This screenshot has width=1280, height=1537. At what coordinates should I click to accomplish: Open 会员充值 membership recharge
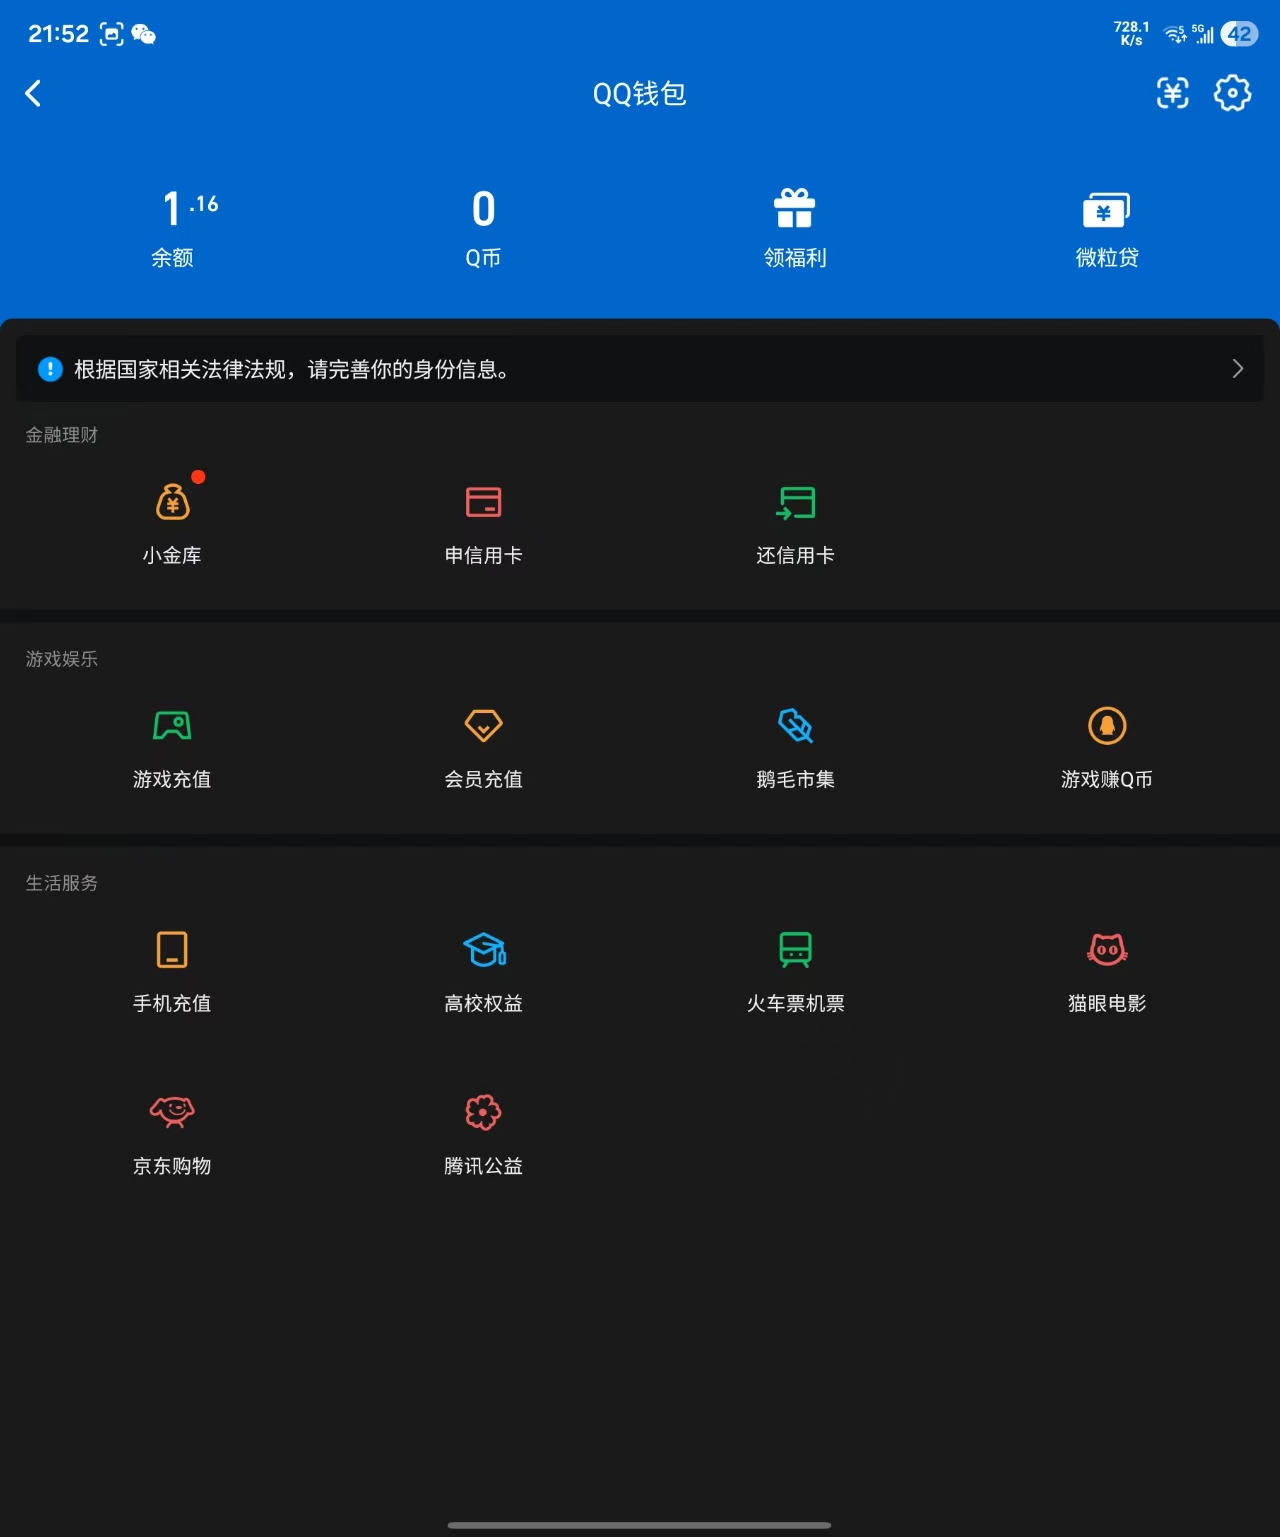tap(483, 740)
